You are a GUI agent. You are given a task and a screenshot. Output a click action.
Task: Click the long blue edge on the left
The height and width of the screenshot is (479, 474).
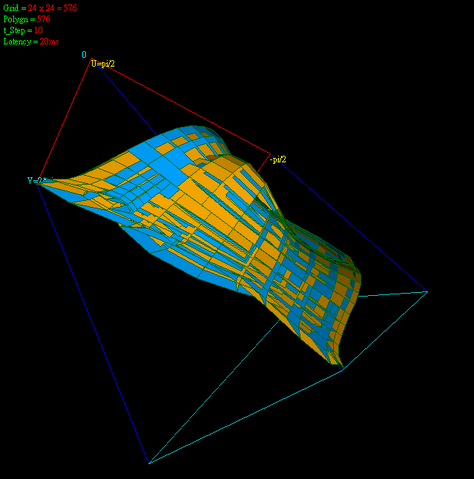coord(93,323)
